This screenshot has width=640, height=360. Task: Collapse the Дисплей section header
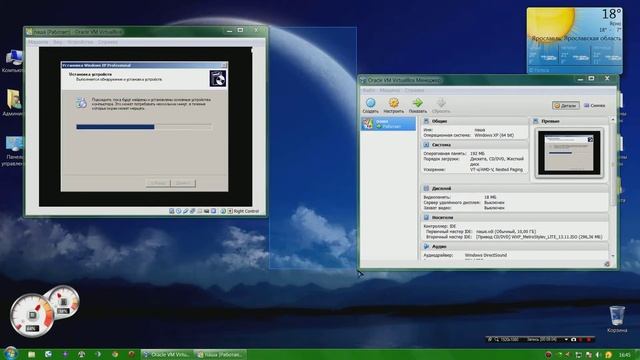click(515, 189)
